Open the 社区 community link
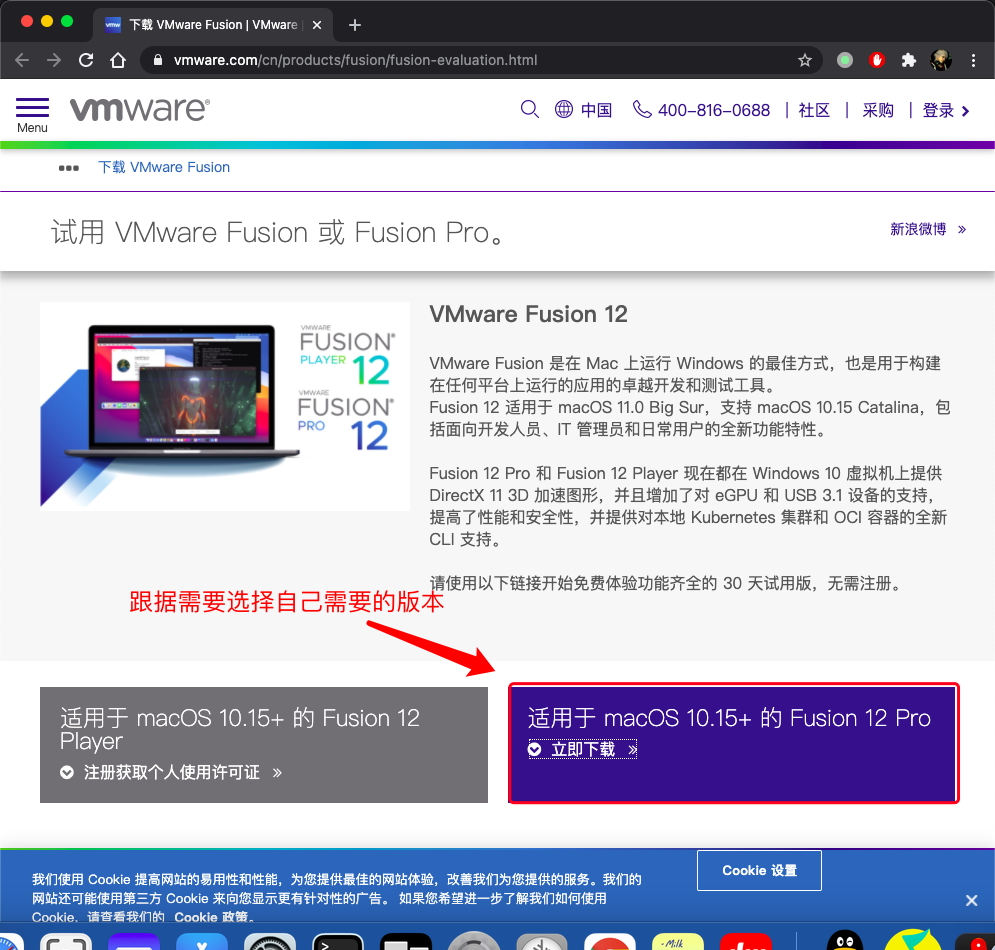Image resolution: width=995 pixels, height=950 pixels. [x=814, y=110]
